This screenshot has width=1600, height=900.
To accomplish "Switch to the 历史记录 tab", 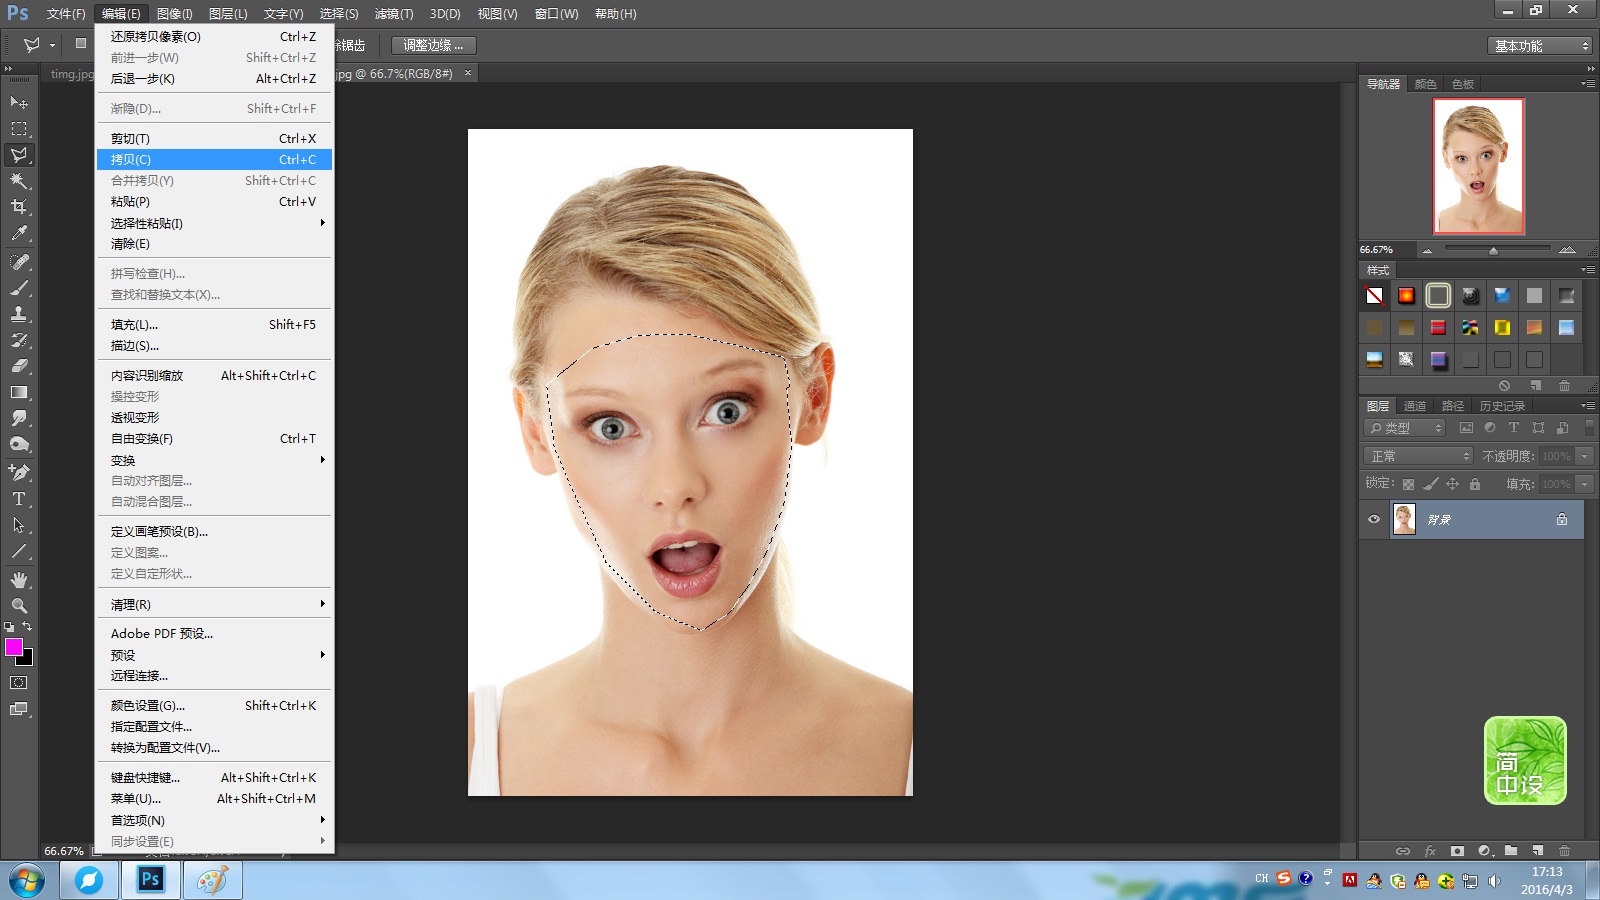I will (1502, 406).
